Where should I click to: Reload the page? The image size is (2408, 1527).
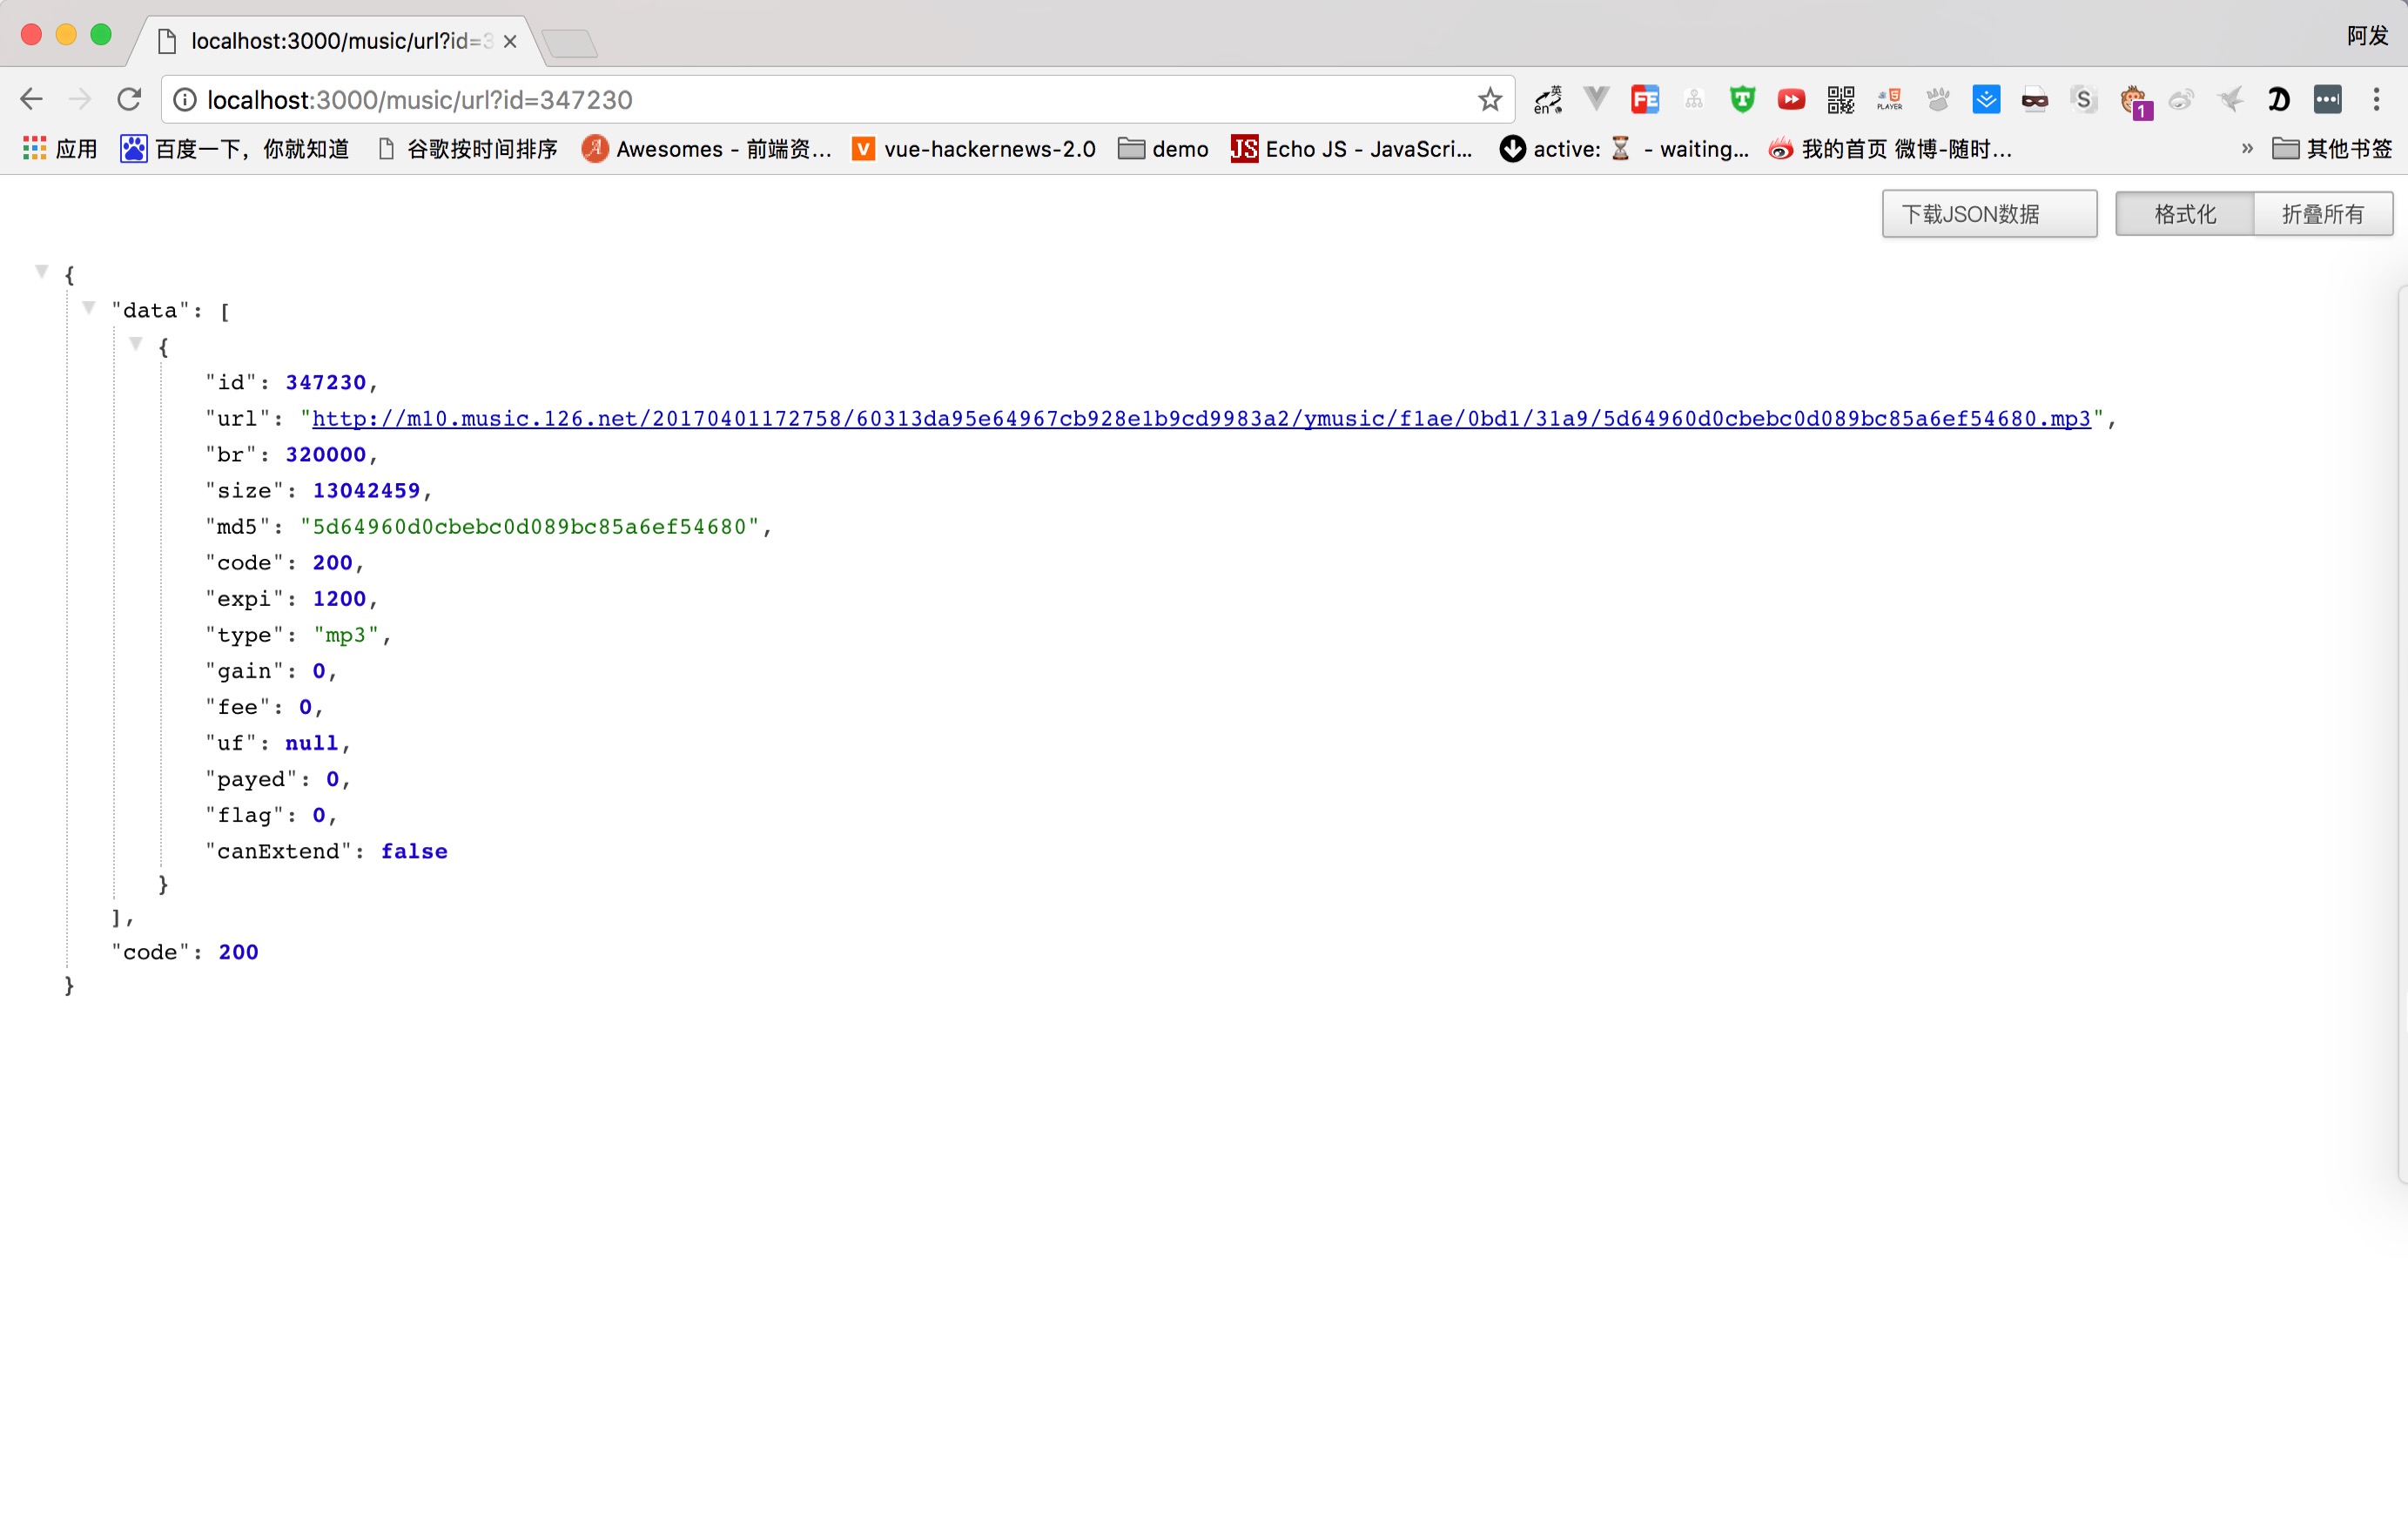click(129, 99)
